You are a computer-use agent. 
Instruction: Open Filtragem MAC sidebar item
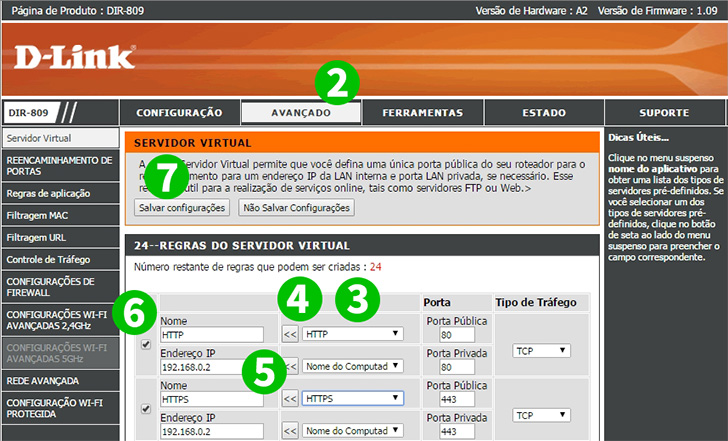60,215
